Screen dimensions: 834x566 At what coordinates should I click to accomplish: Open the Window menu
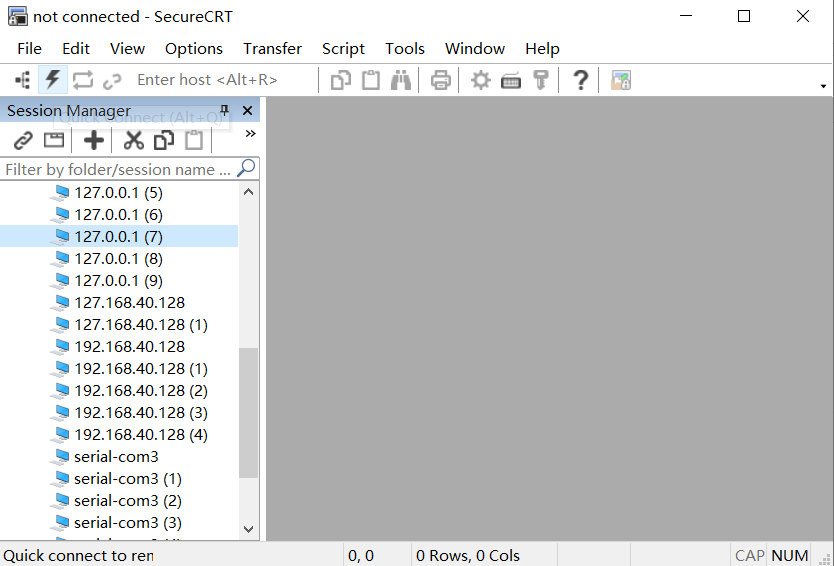click(474, 48)
